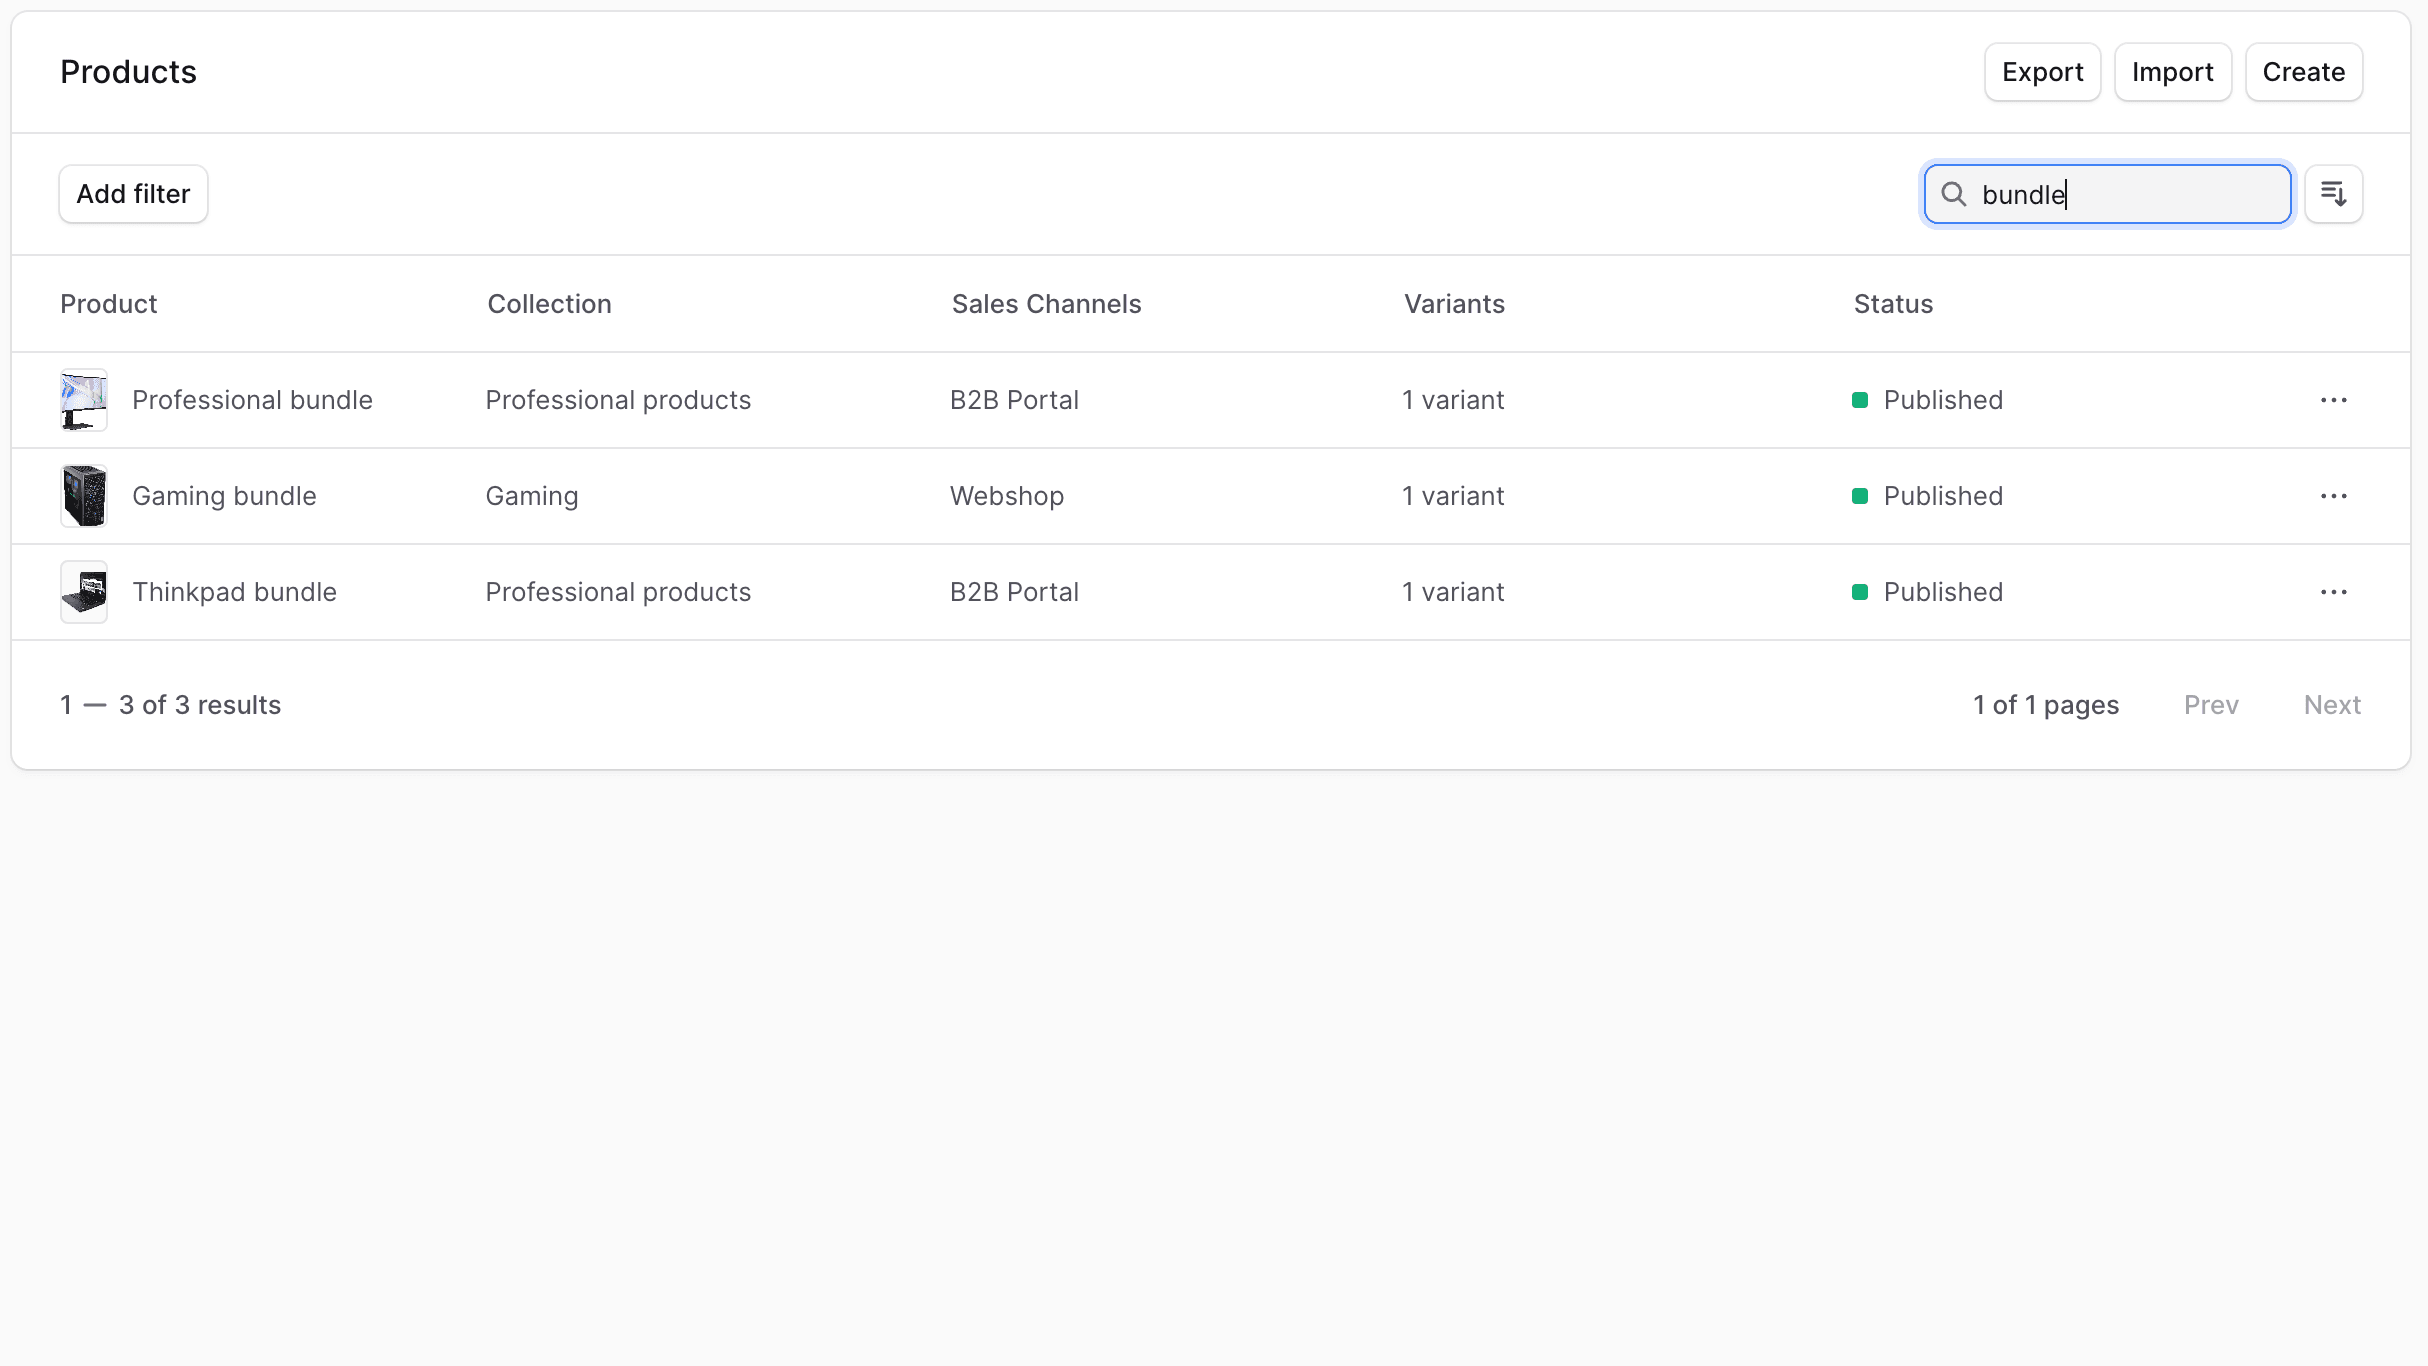Open actions menu for Gaming bundle
2428x1366 pixels.
click(x=2333, y=496)
